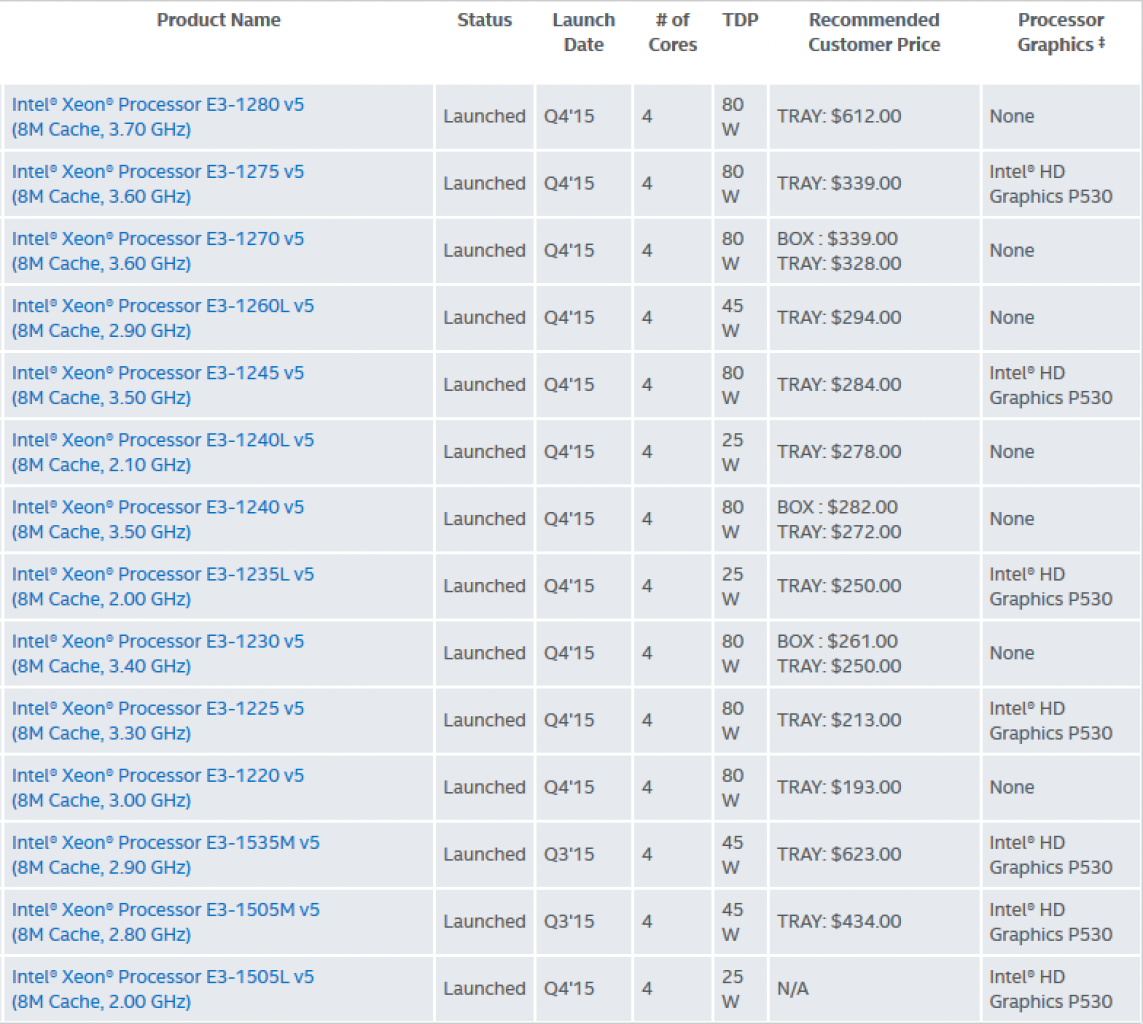Open the Xeon E3-1505M v5 product link
Viewport: 1143px width, 1024px height.
point(165,921)
